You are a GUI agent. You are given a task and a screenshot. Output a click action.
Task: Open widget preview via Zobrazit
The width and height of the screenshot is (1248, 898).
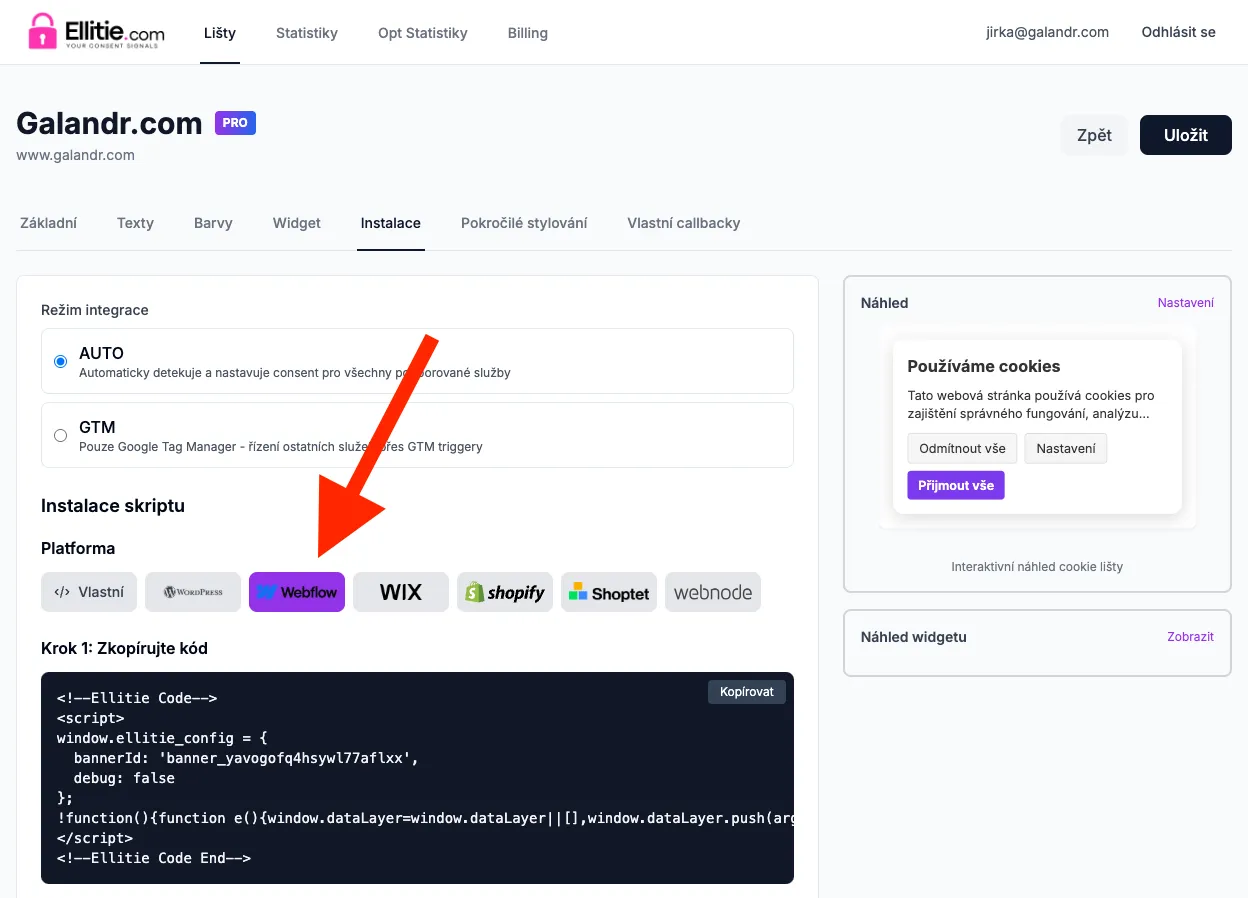coord(1190,636)
